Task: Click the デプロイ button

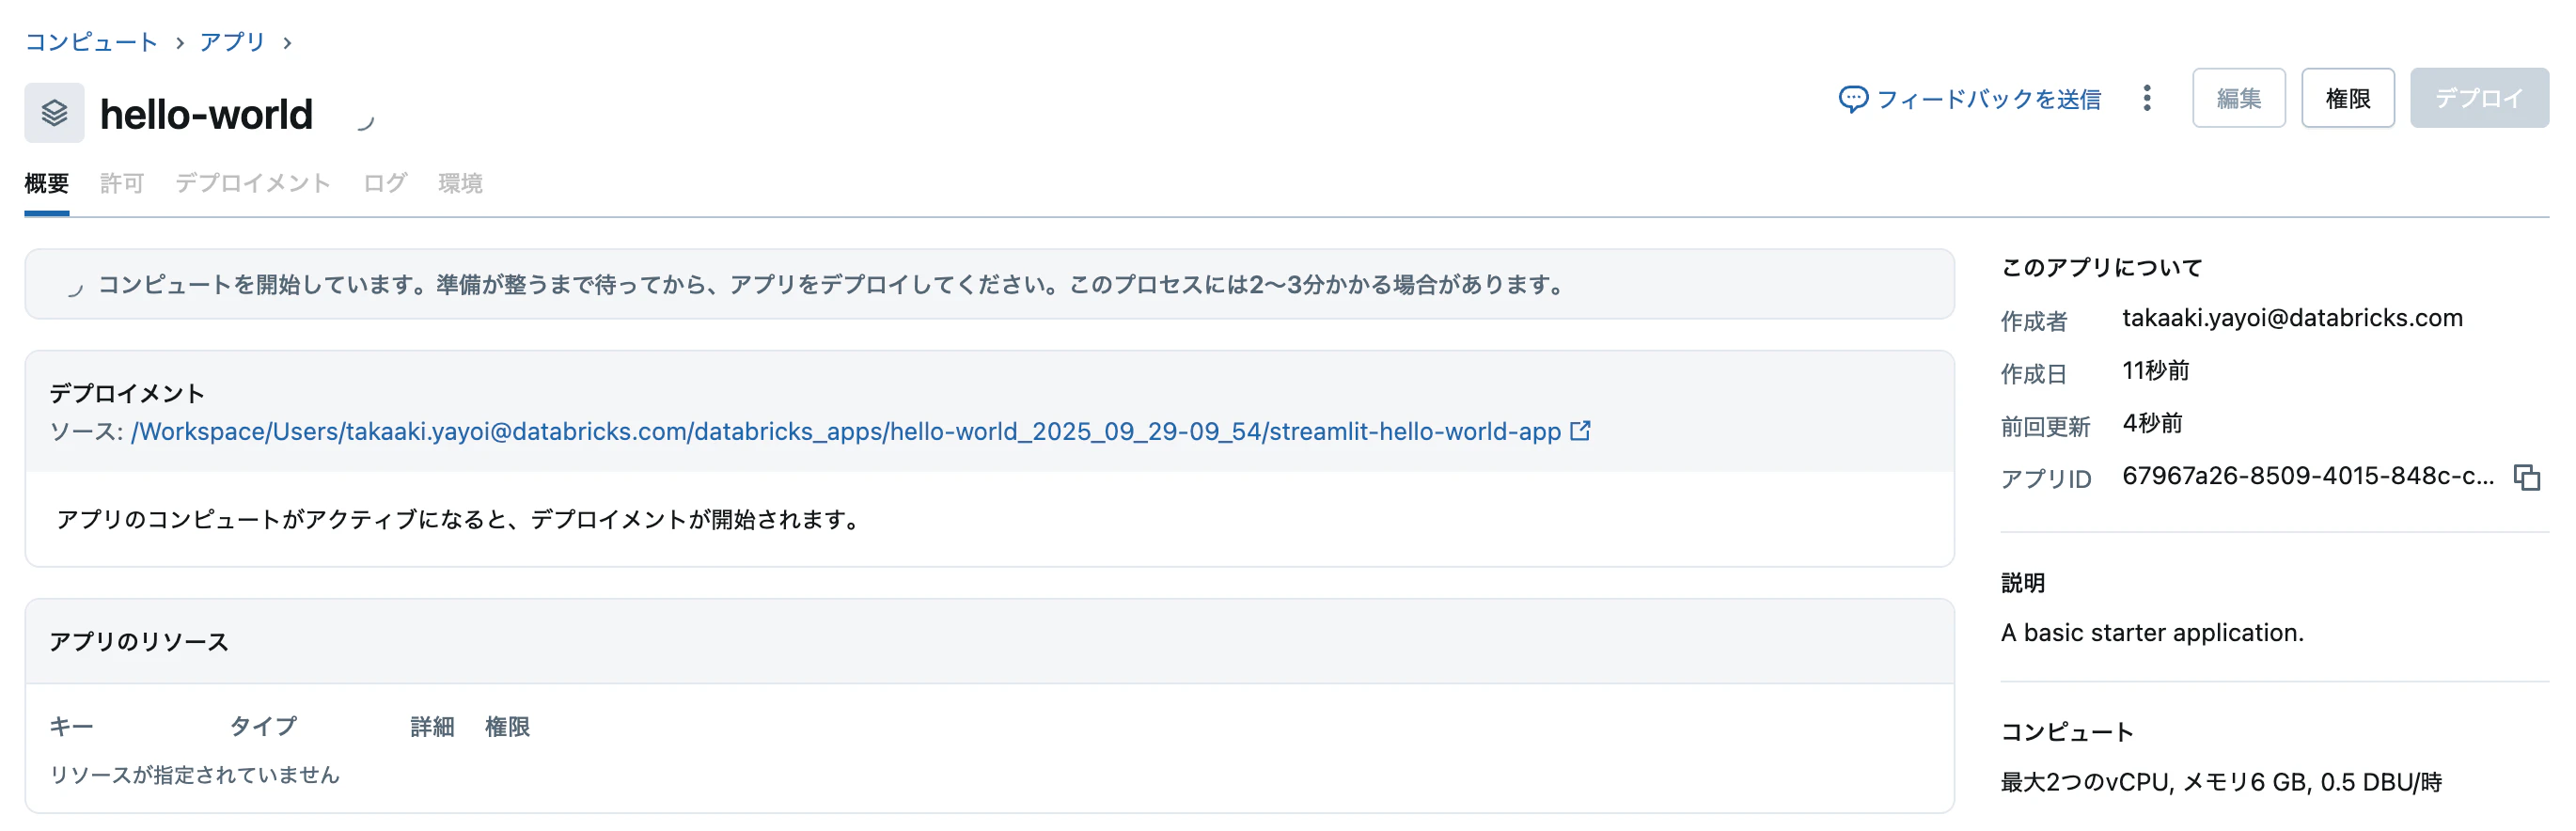Action: [2478, 98]
